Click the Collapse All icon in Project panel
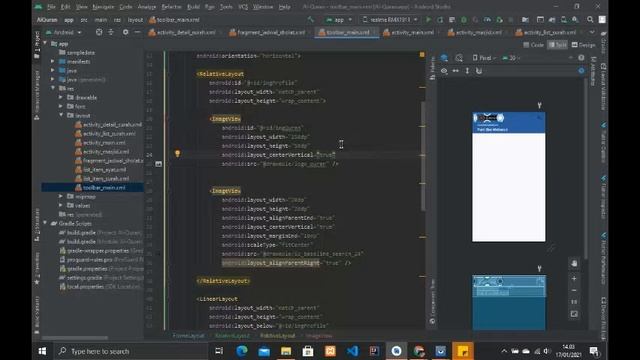640x360 pixels. (111, 32)
